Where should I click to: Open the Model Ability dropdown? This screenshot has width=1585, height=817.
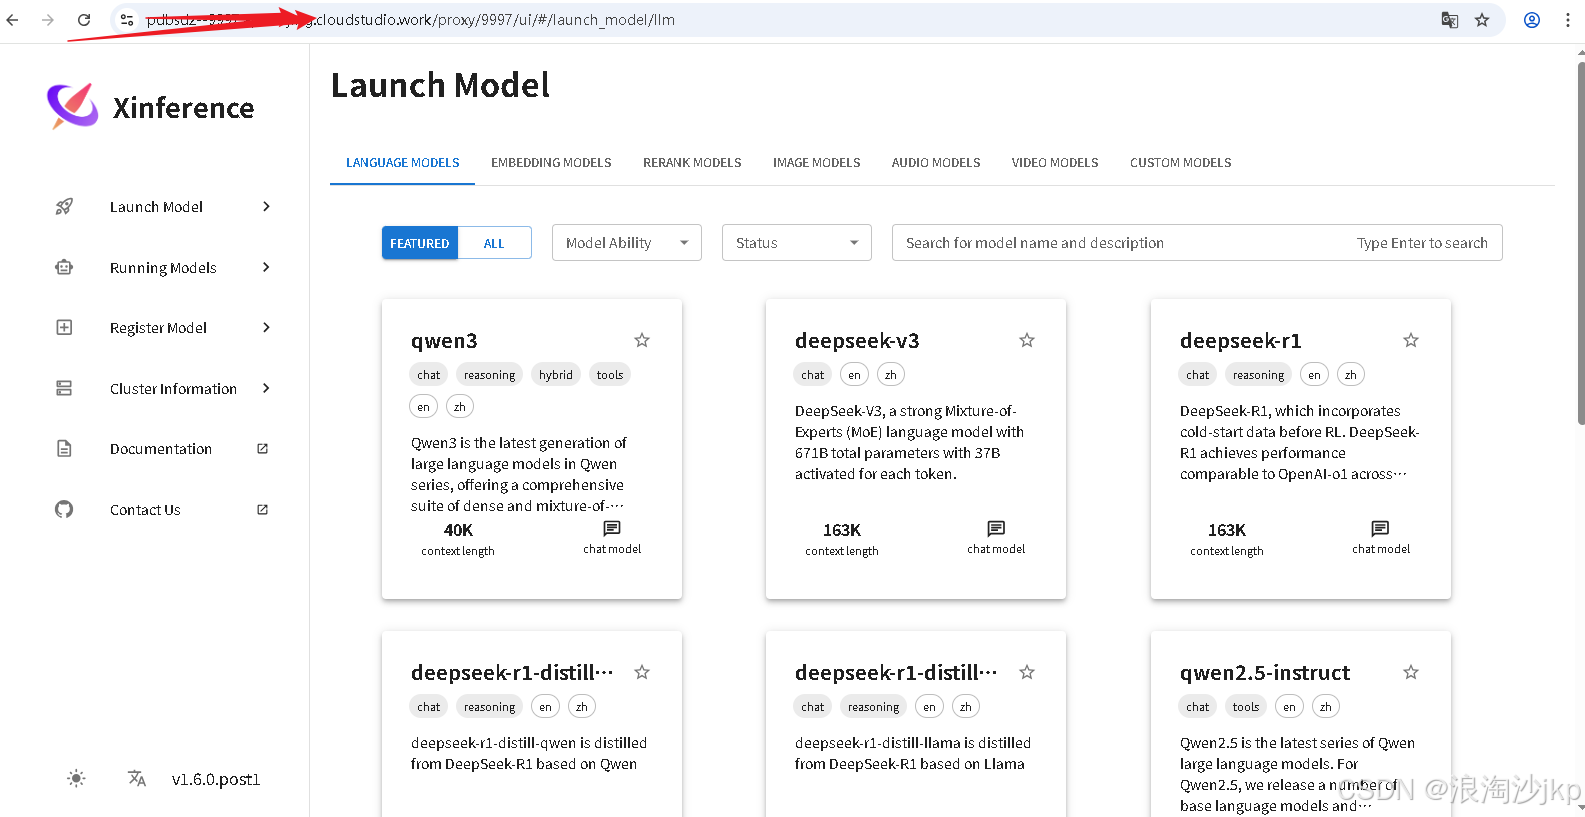627,243
